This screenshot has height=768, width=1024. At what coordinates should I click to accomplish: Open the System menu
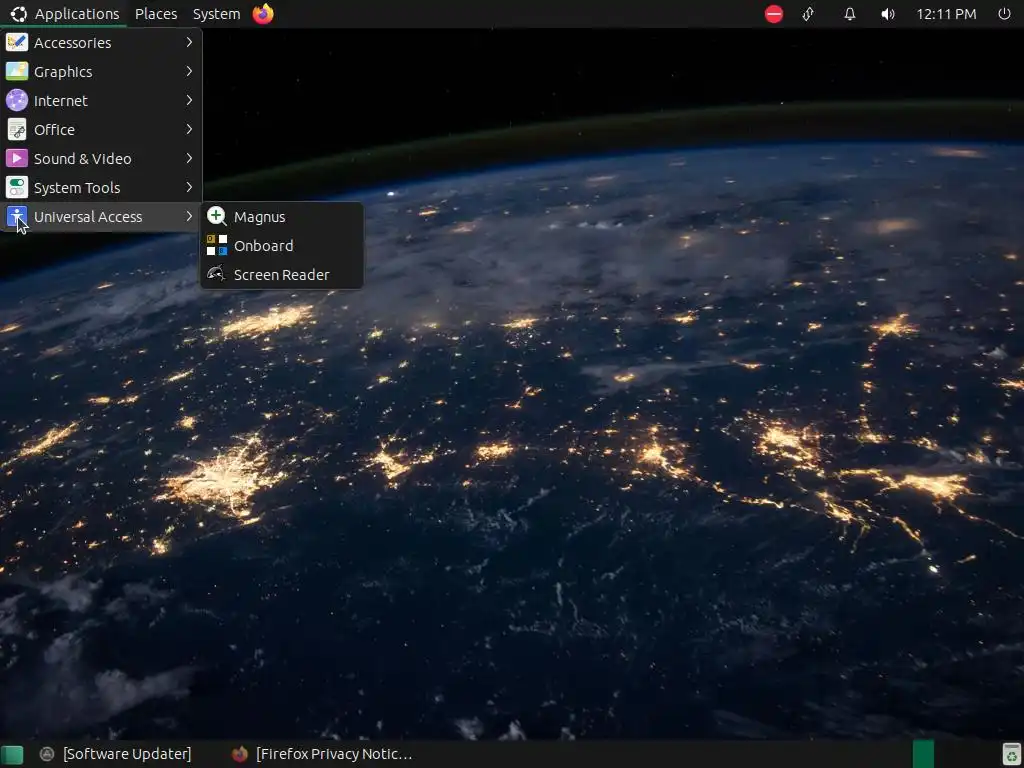click(216, 14)
